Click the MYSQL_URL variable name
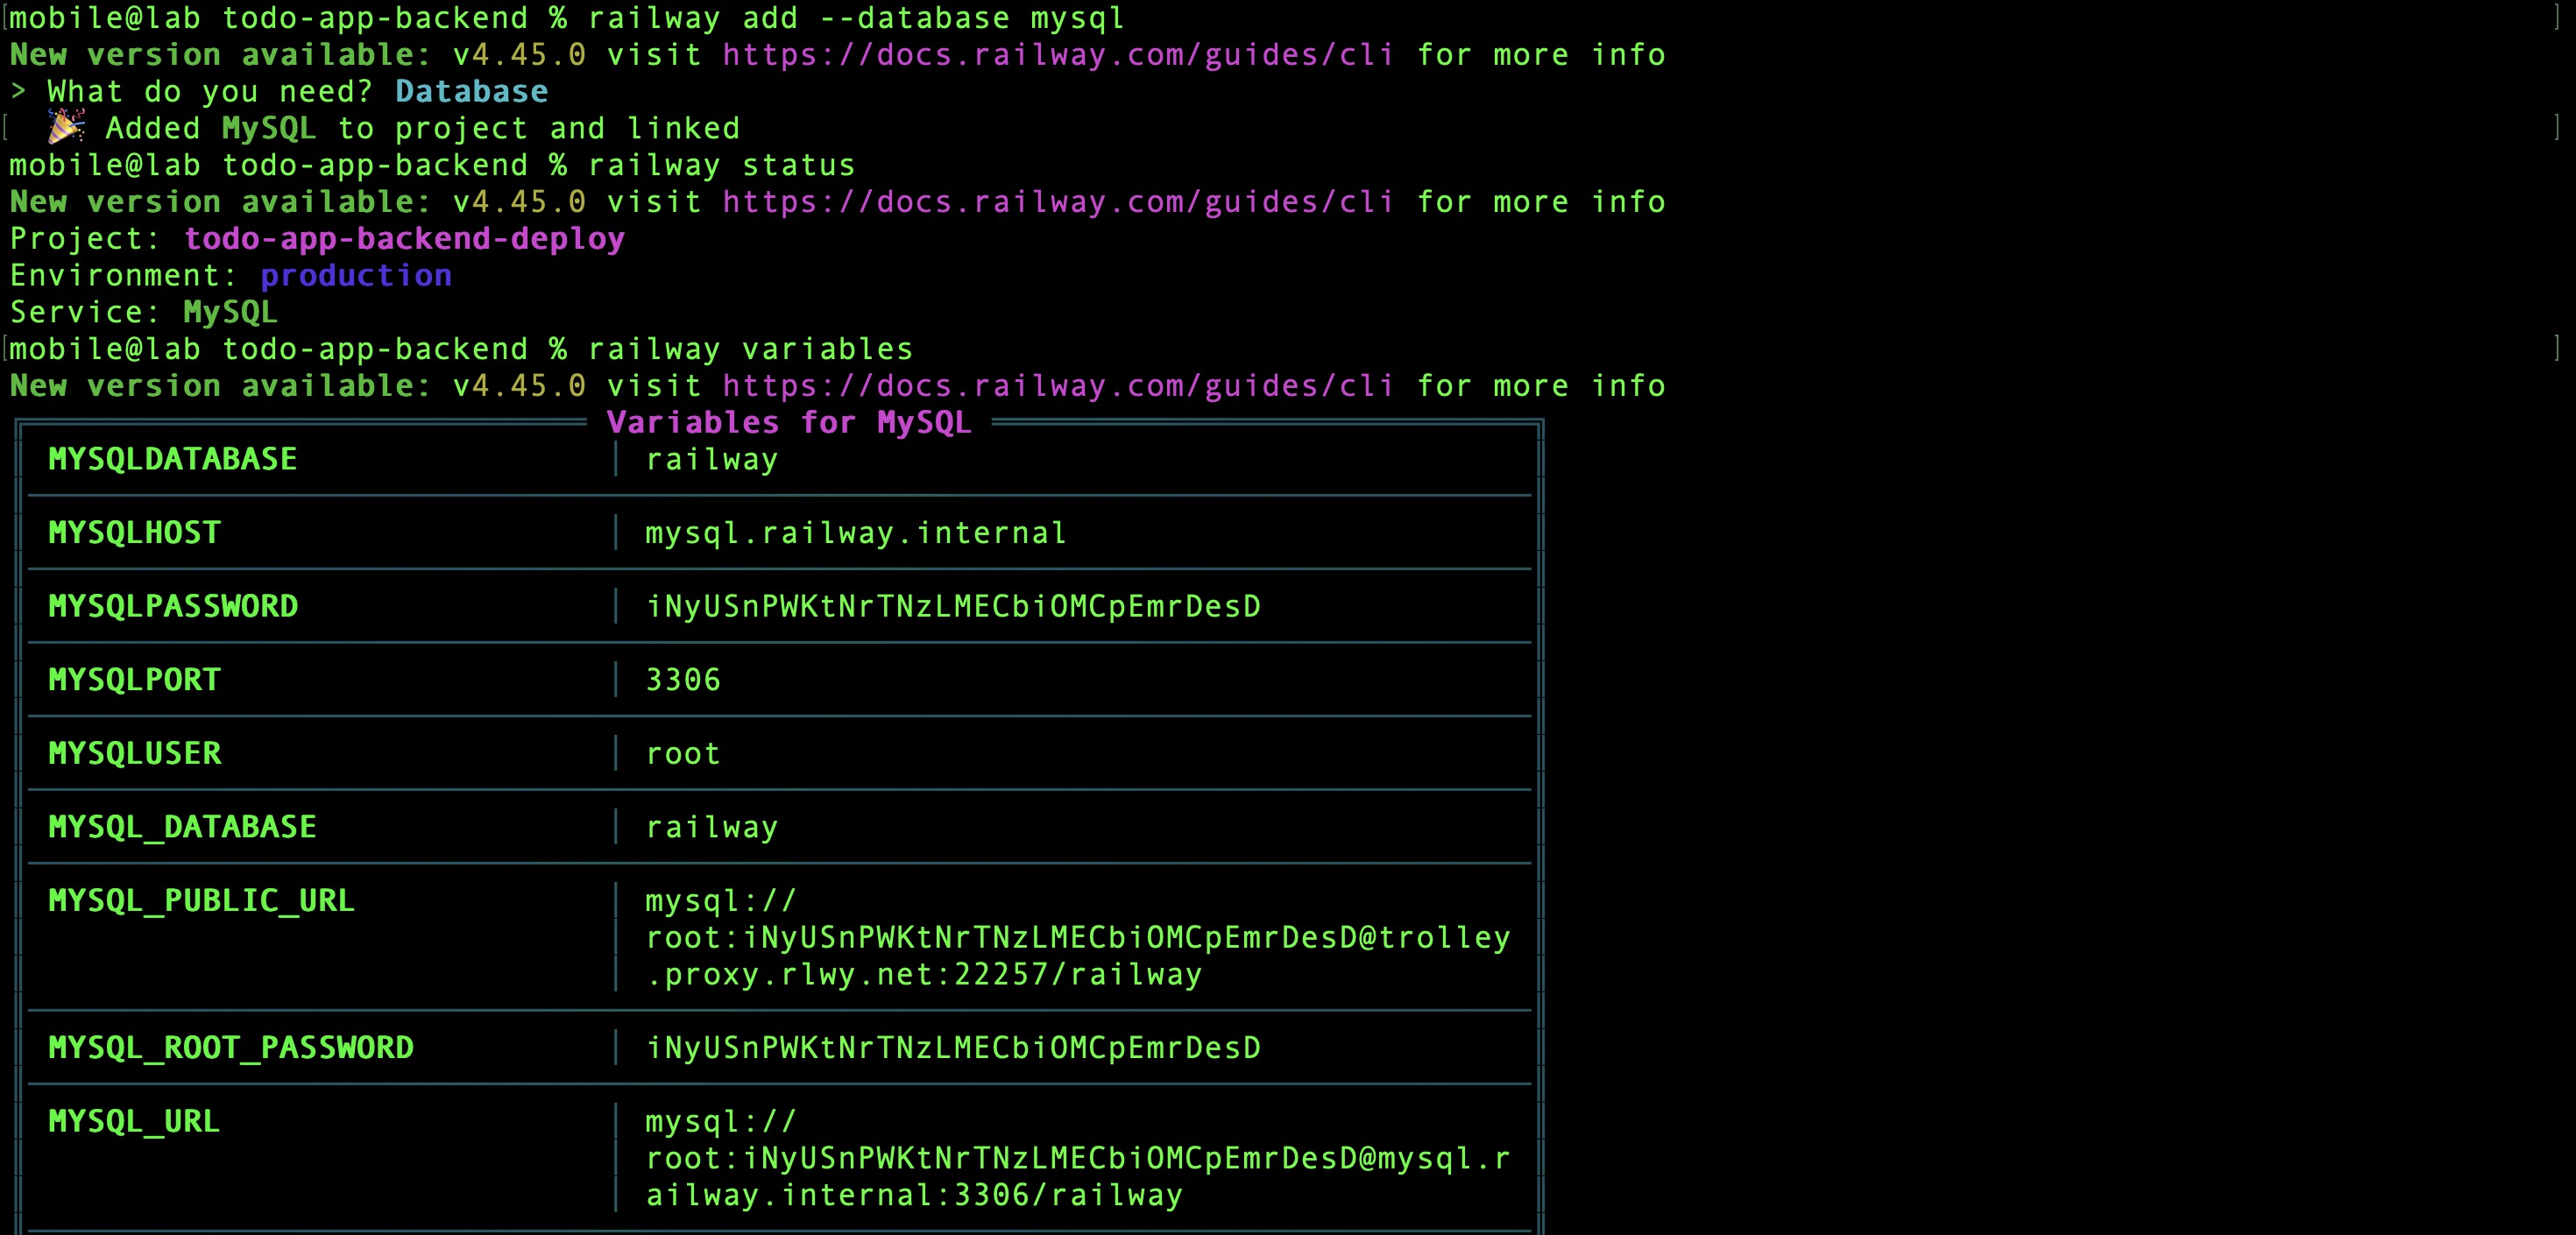 [x=135, y=1122]
